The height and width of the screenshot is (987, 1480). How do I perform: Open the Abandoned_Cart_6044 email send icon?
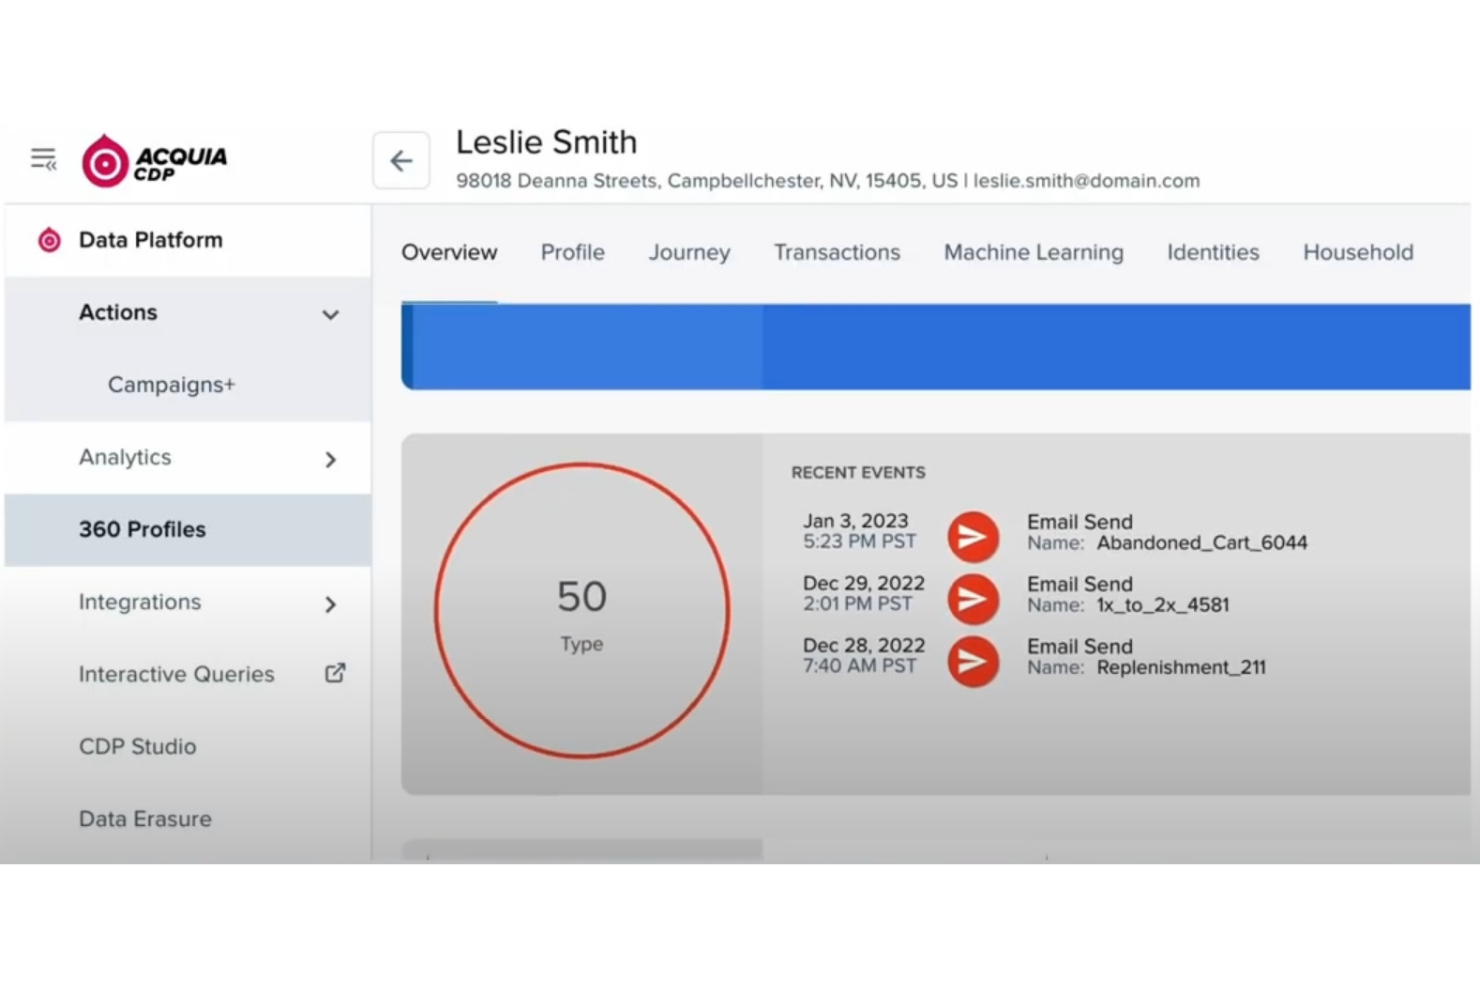(x=972, y=537)
